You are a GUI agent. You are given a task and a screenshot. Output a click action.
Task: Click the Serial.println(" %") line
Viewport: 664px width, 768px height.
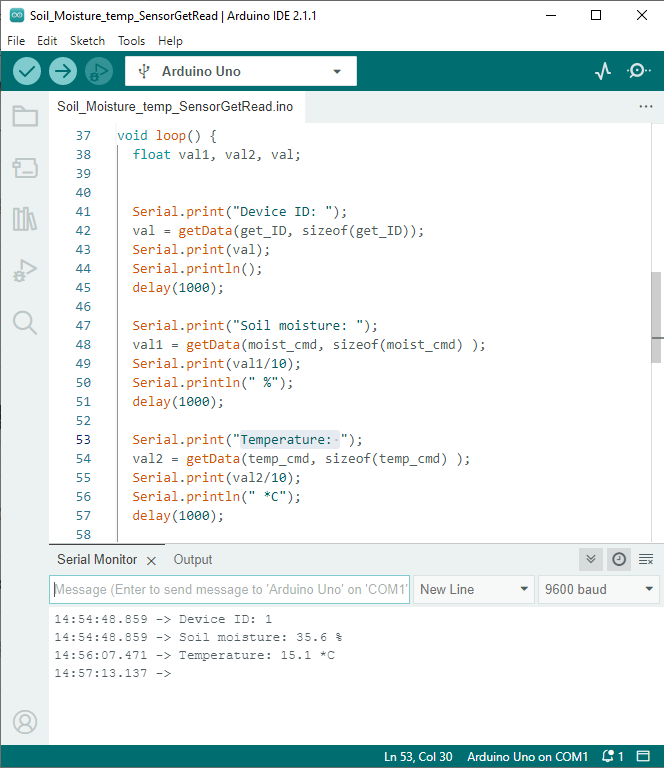pyautogui.click(x=213, y=383)
